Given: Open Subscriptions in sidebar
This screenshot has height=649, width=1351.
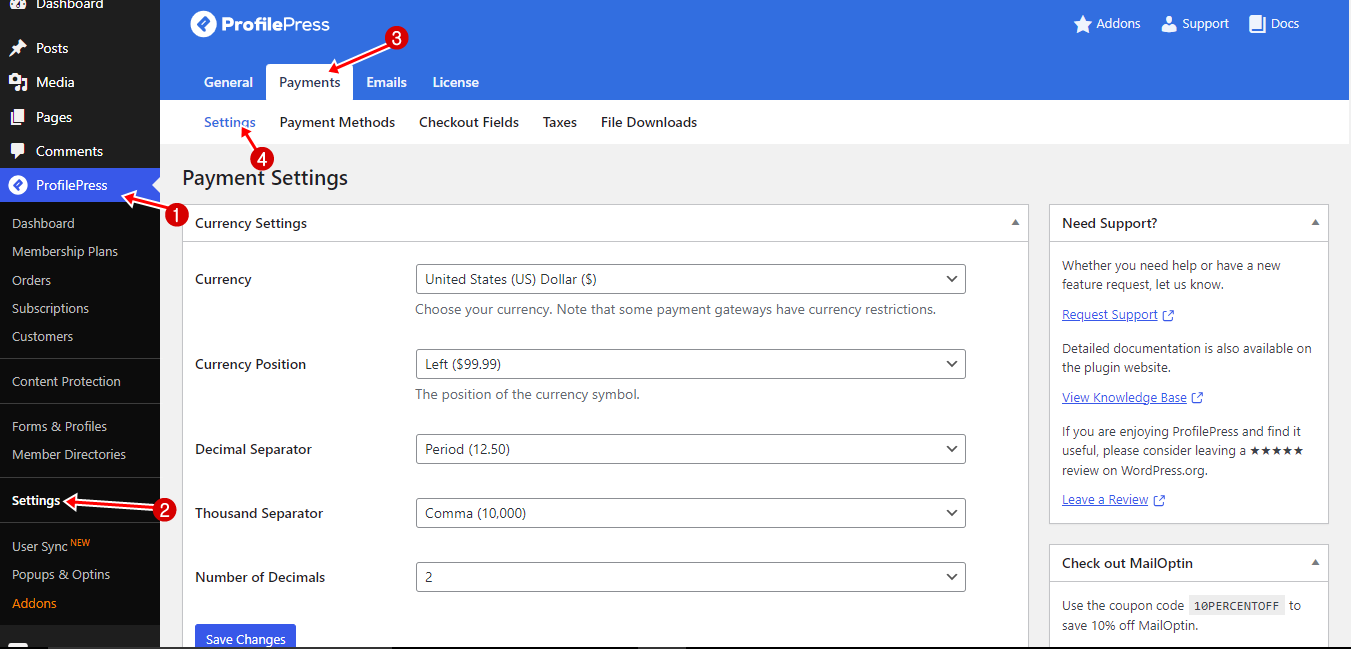Looking at the screenshot, I should click(x=51, y=308).
